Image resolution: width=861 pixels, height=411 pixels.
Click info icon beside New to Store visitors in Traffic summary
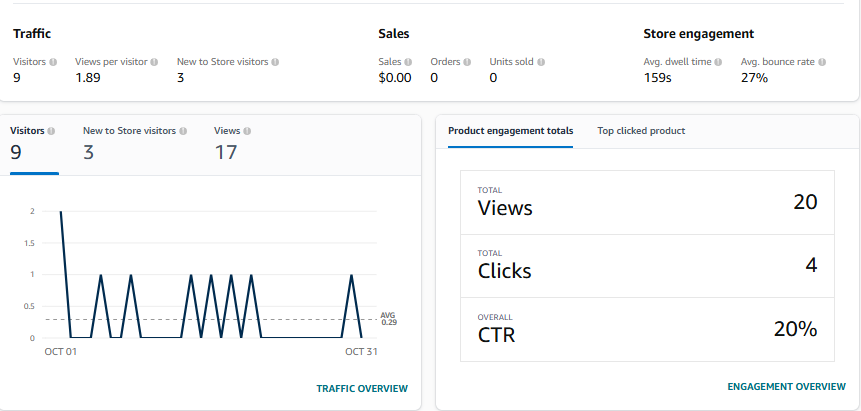(275, 62)
